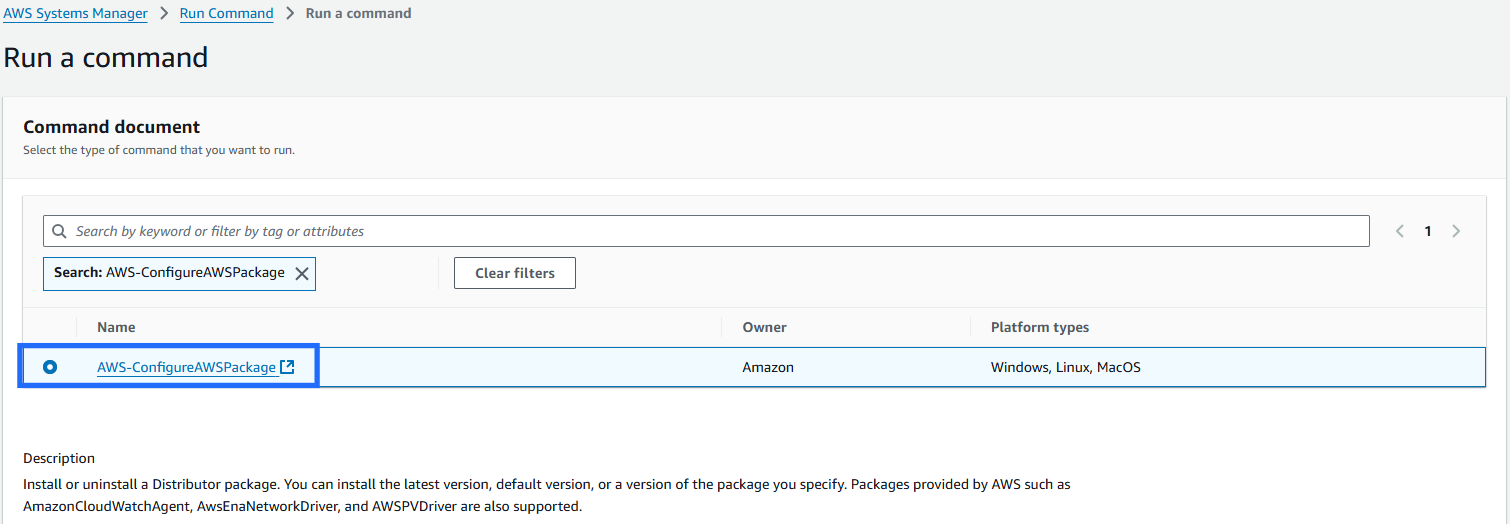The height and width of the screenshot is (524, 1510).
Task: Select the AWS-ConfigureAWSPackage radio button
Action: [50, 367]
